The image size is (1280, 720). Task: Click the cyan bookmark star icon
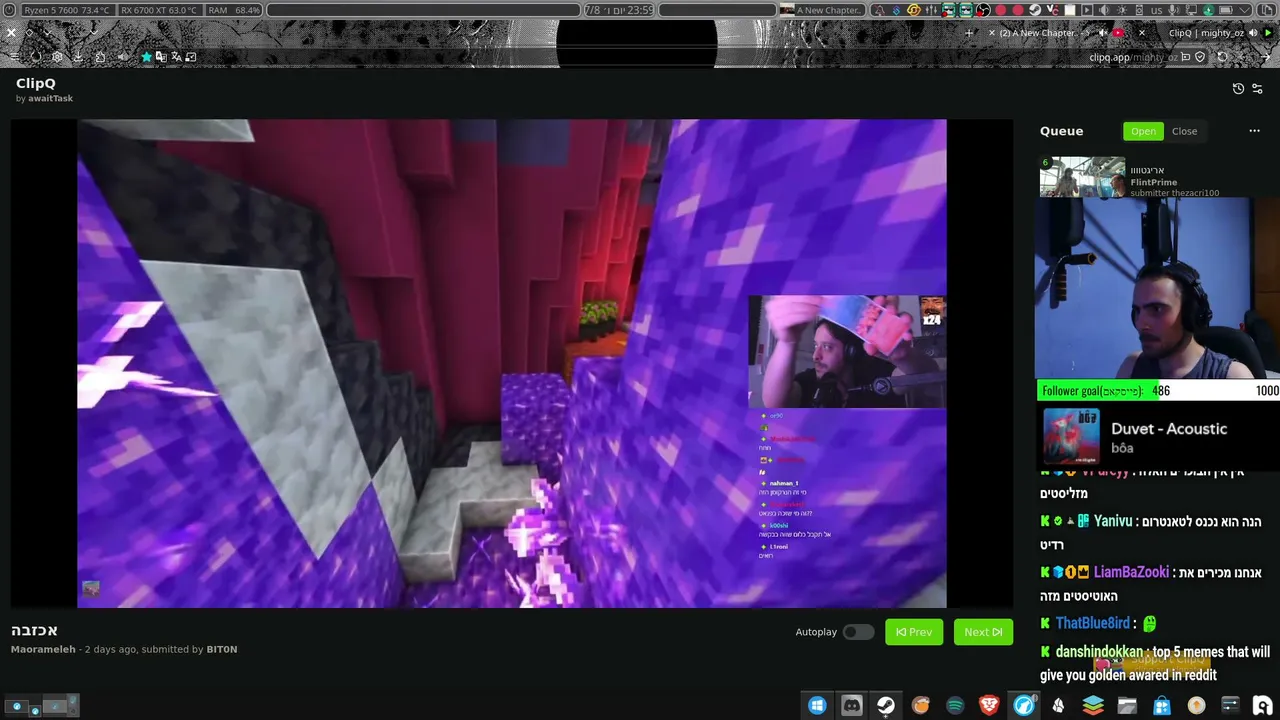click(147, 57)
